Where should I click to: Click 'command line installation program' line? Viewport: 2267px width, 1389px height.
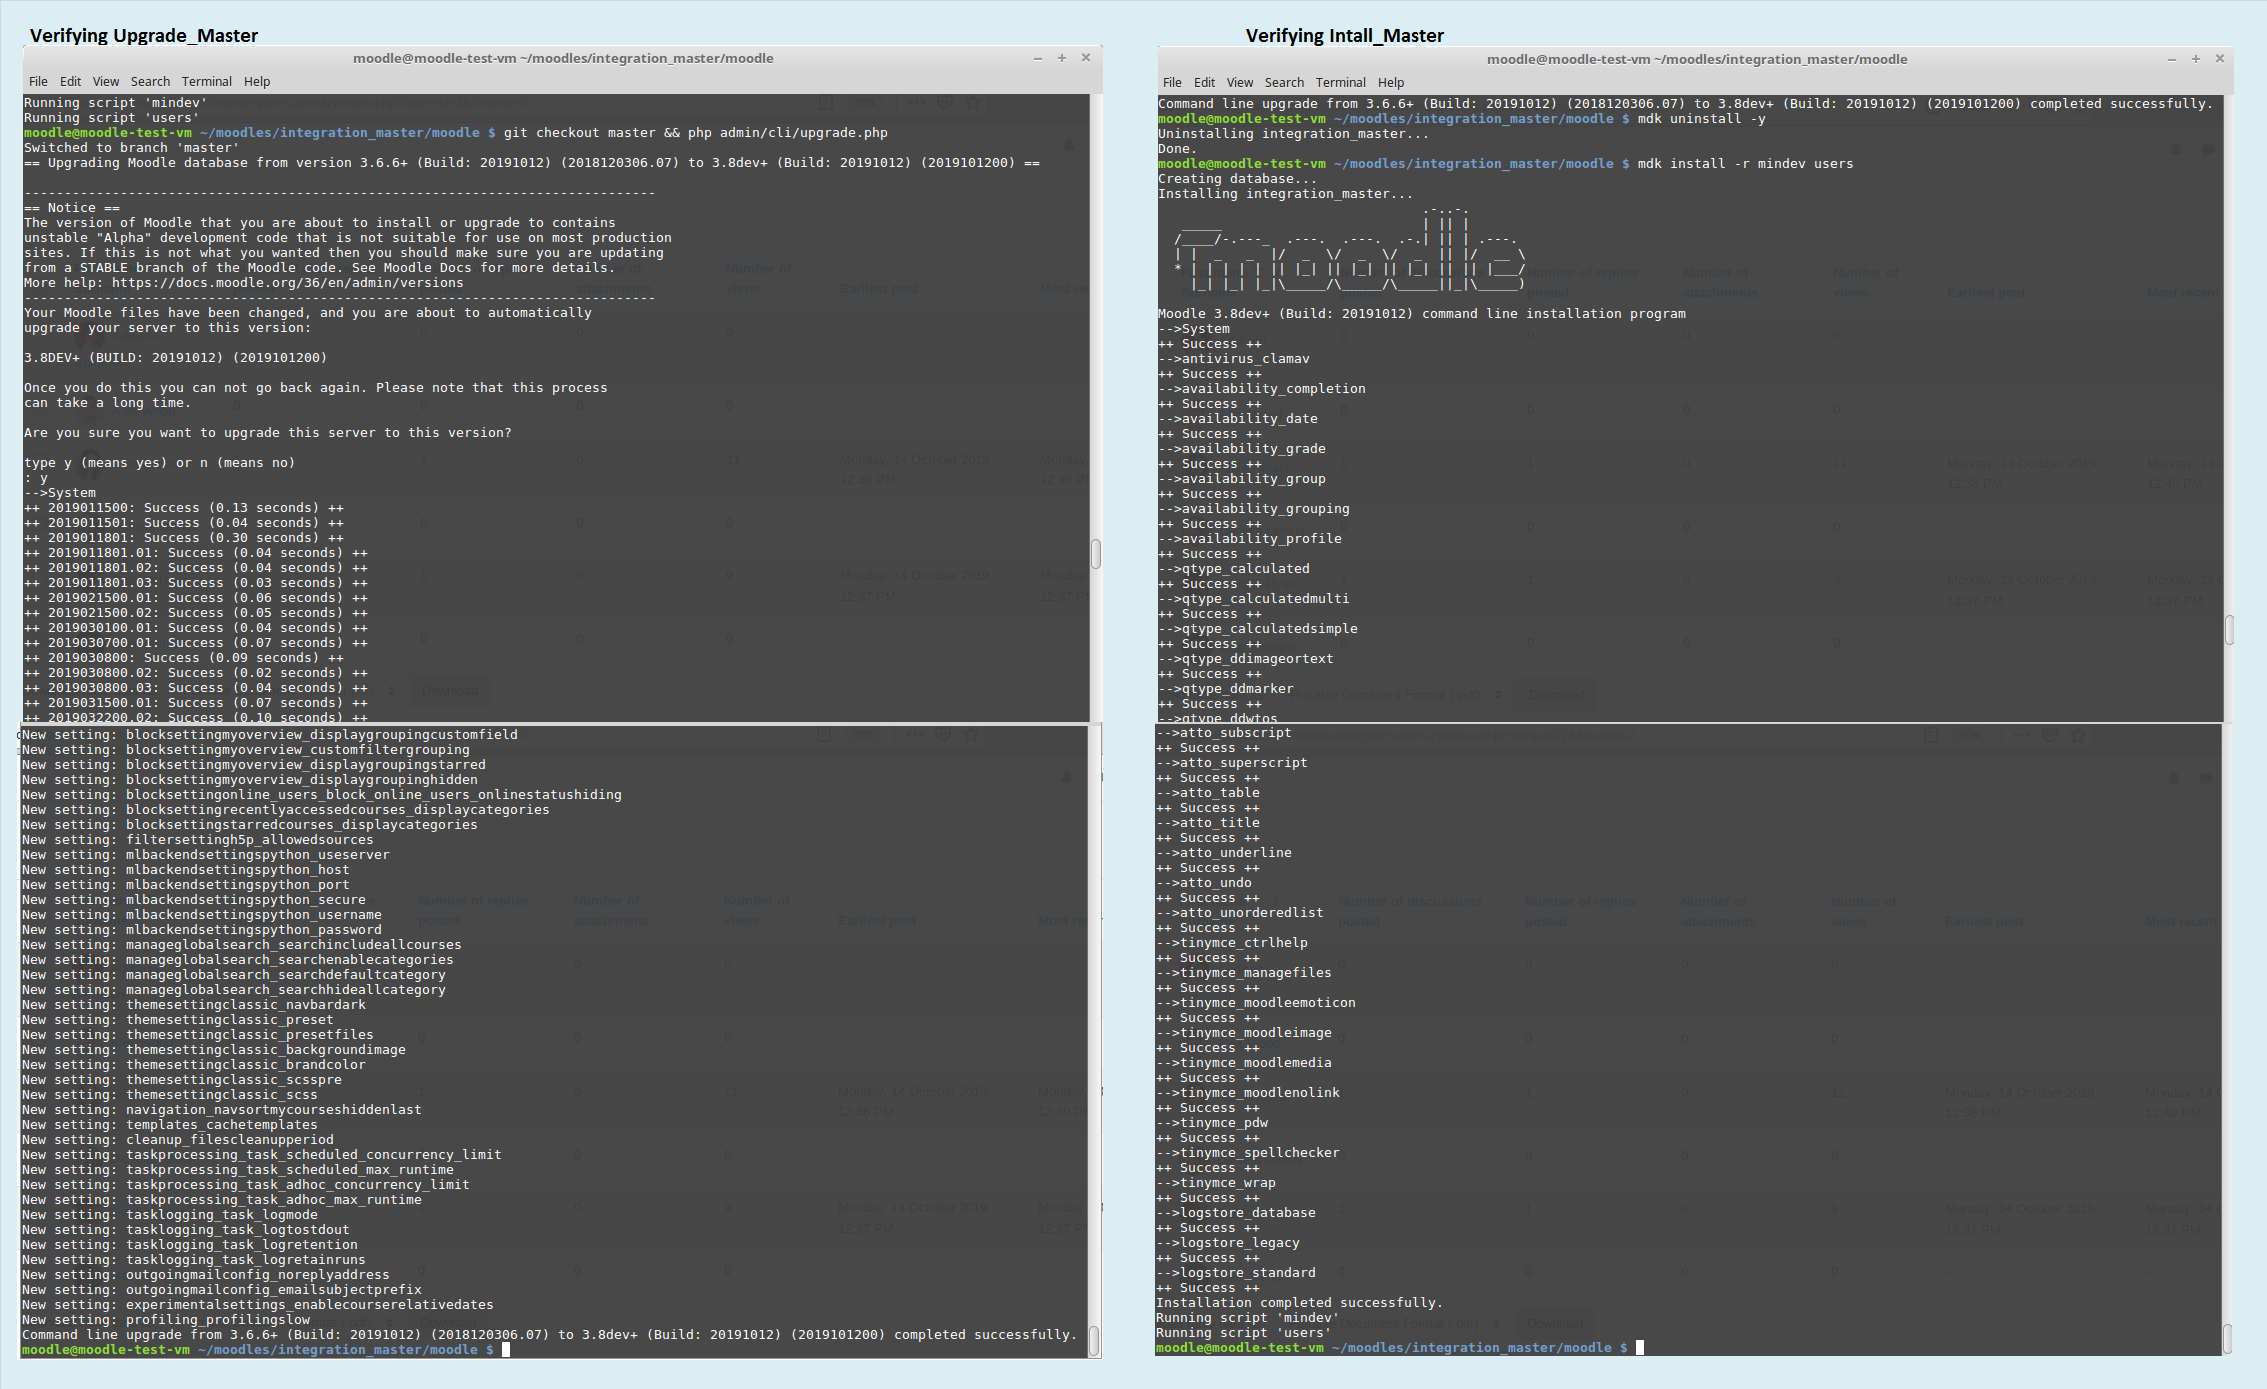pyautogui.click(x=1422, y=314)
